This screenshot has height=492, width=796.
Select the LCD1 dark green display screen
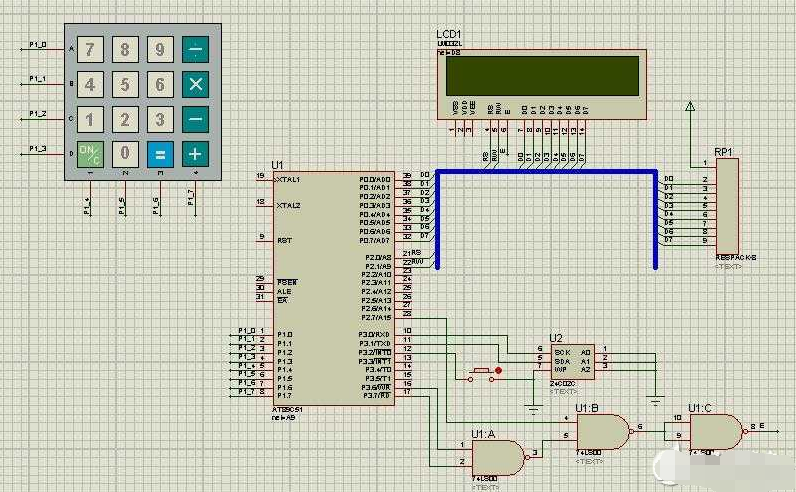coord(543,76)
